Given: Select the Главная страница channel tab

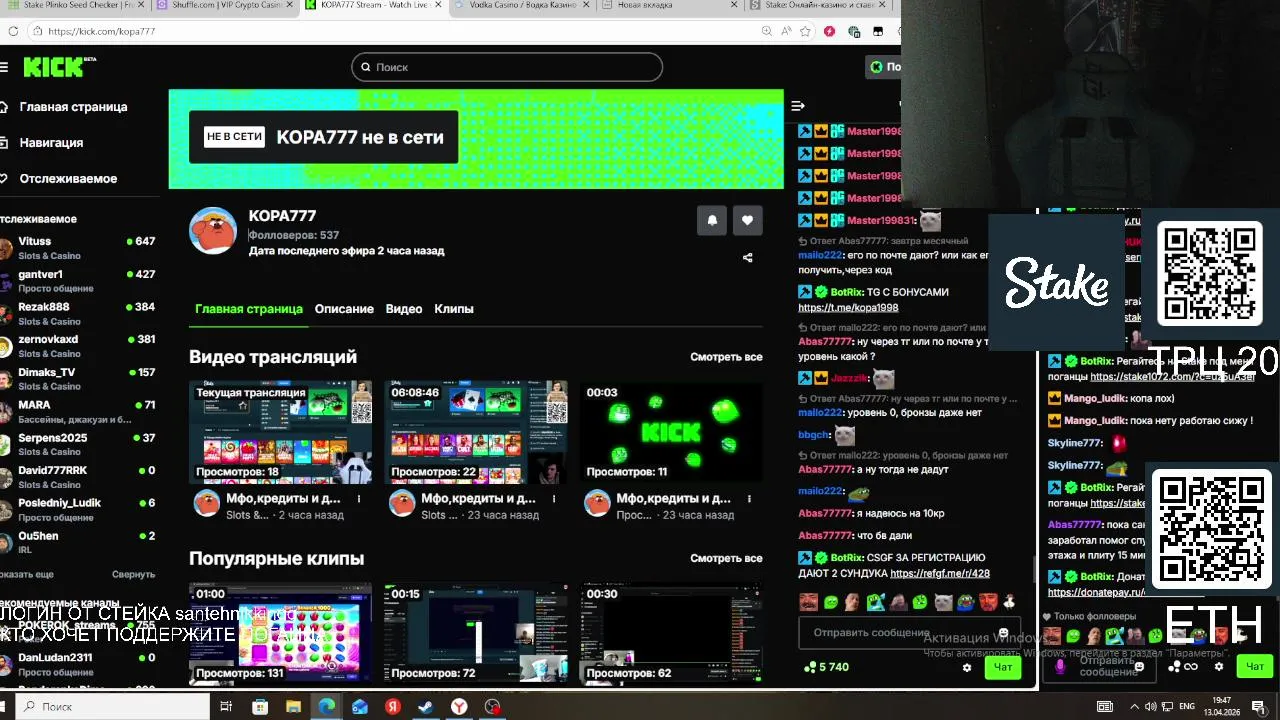Looking at the screenshot, I should [249, 309].
